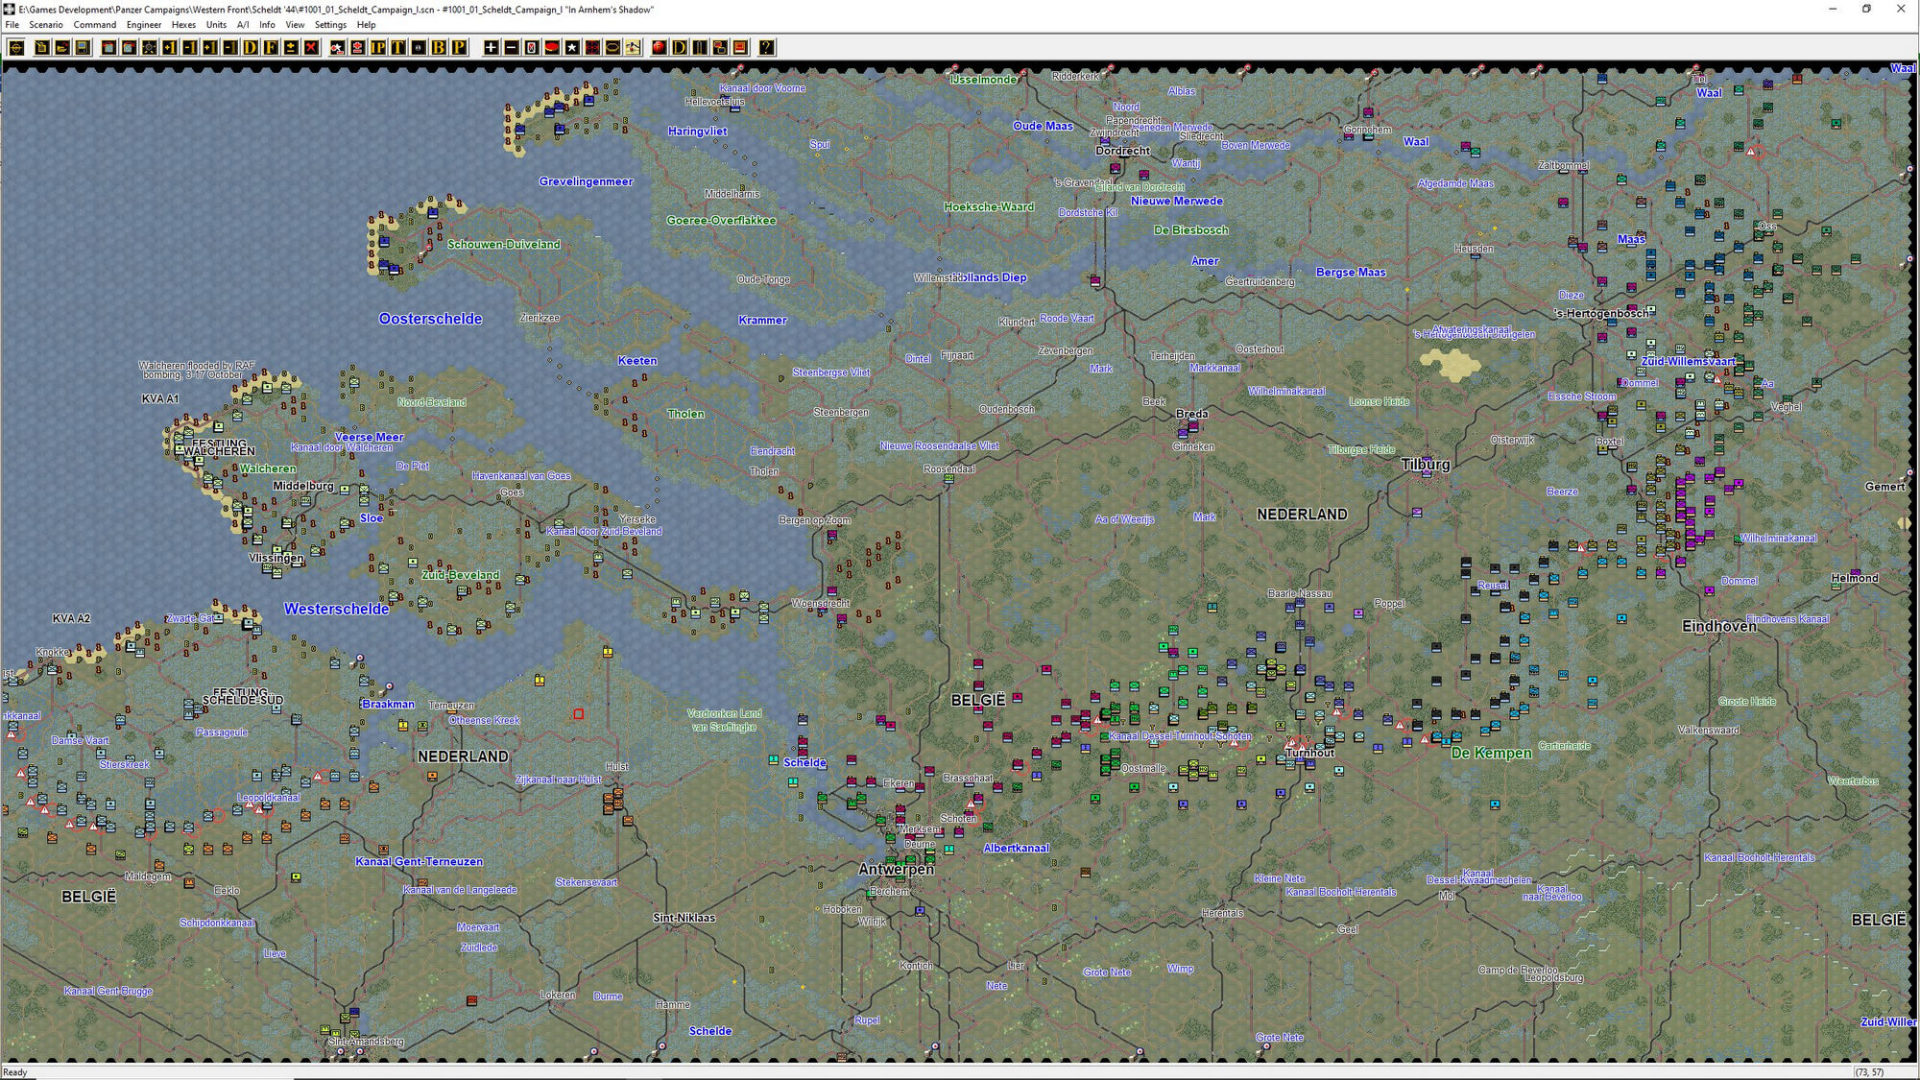The width and height of the screenshot is (1920, 1080).
Task: Click the red selected hex near Hulst
Action: [x=578, y=714]
